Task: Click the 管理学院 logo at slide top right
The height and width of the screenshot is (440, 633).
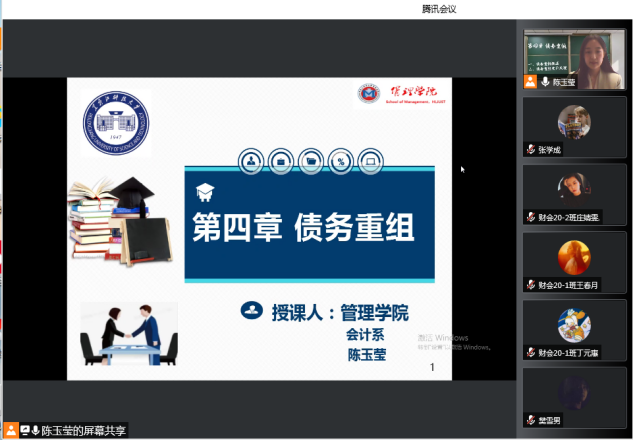Action: click(396, 94)
